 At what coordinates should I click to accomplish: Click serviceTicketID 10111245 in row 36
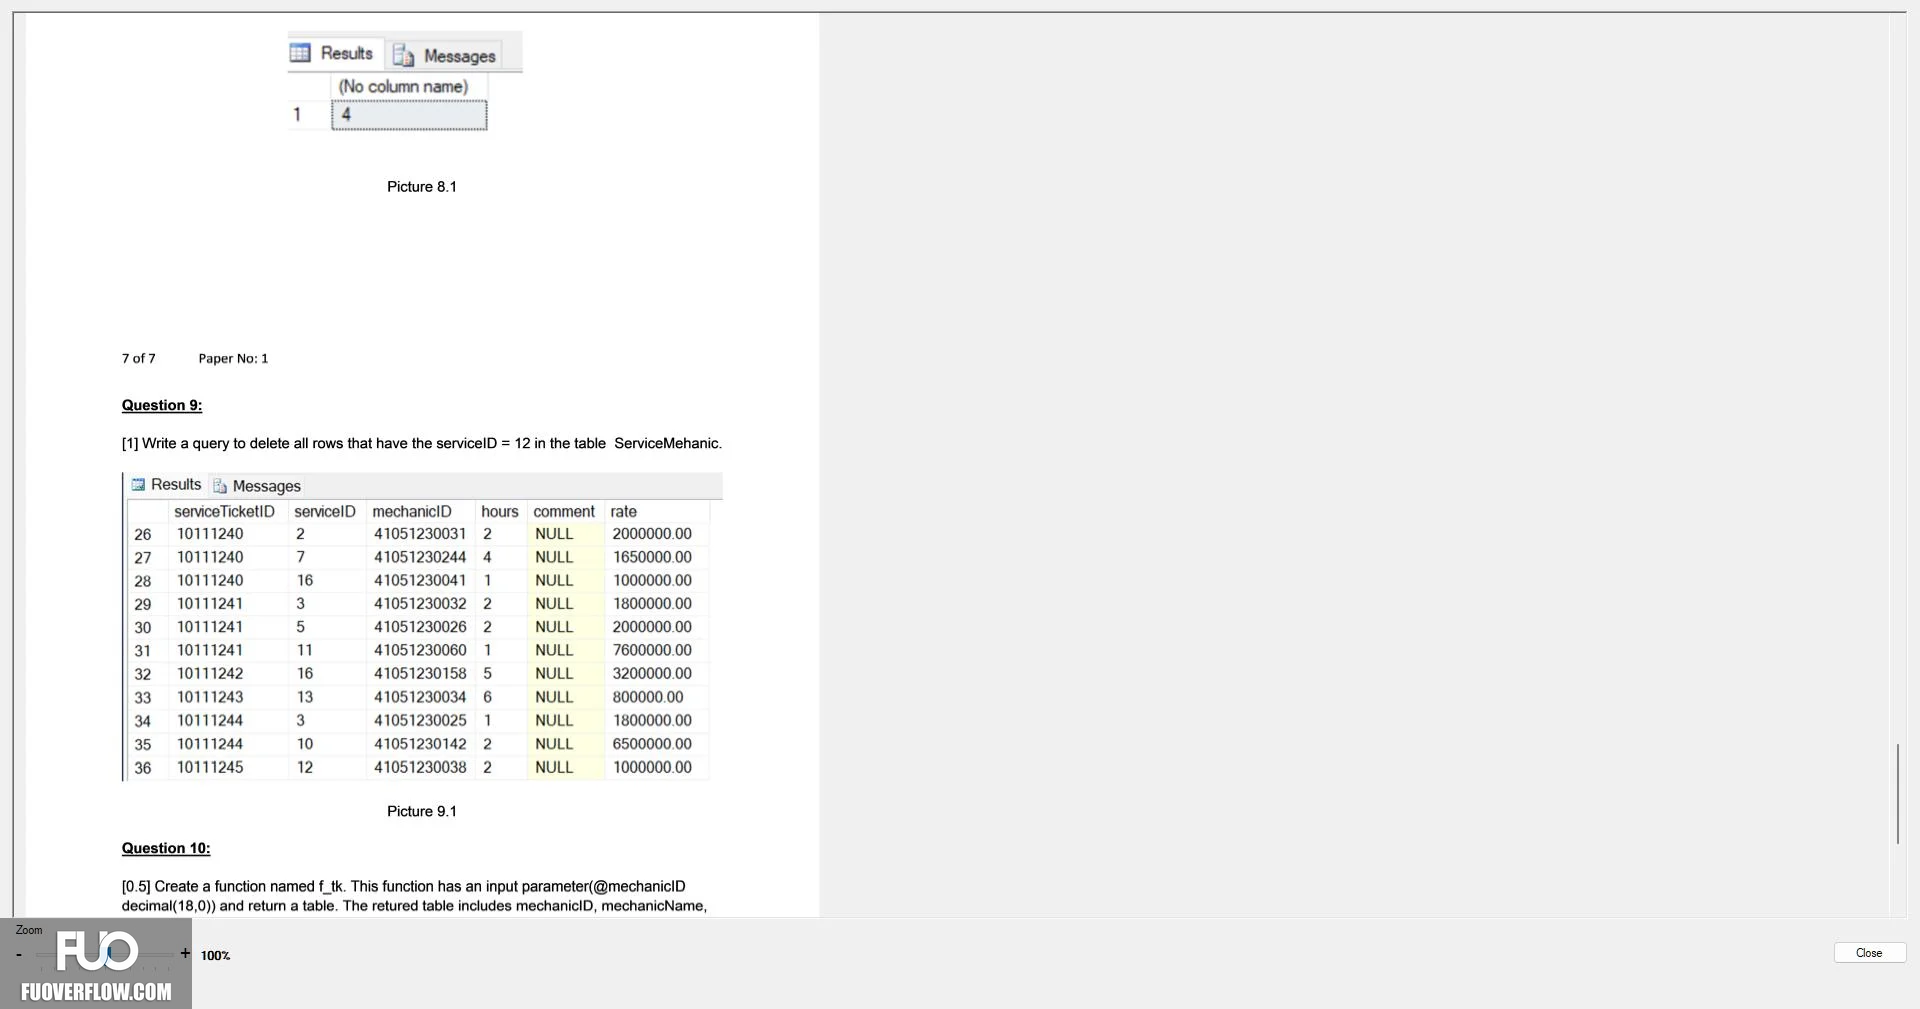pyautogui.click(x=210, y=768)
